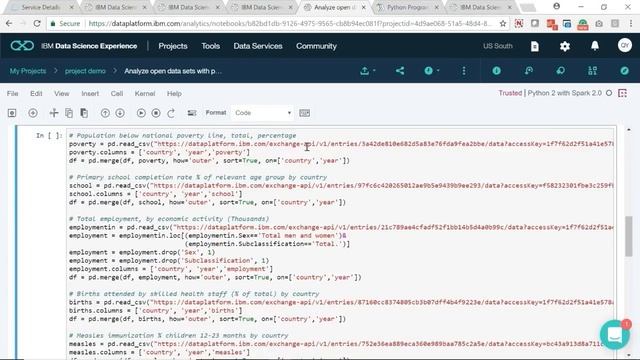Restart the kernel using the refresh arrow
640x360 pixels.
tap(171, 113)
